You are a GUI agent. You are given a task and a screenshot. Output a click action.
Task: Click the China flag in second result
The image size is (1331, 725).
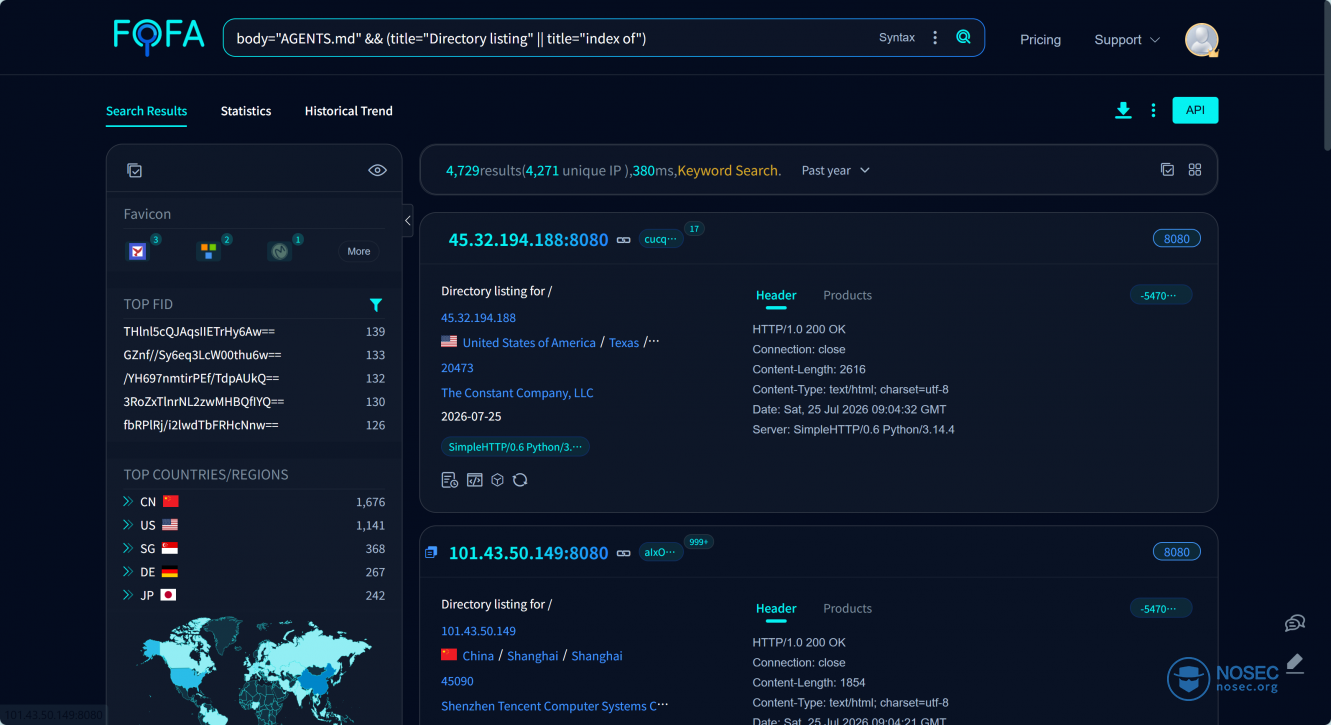[x=449, y=655]
